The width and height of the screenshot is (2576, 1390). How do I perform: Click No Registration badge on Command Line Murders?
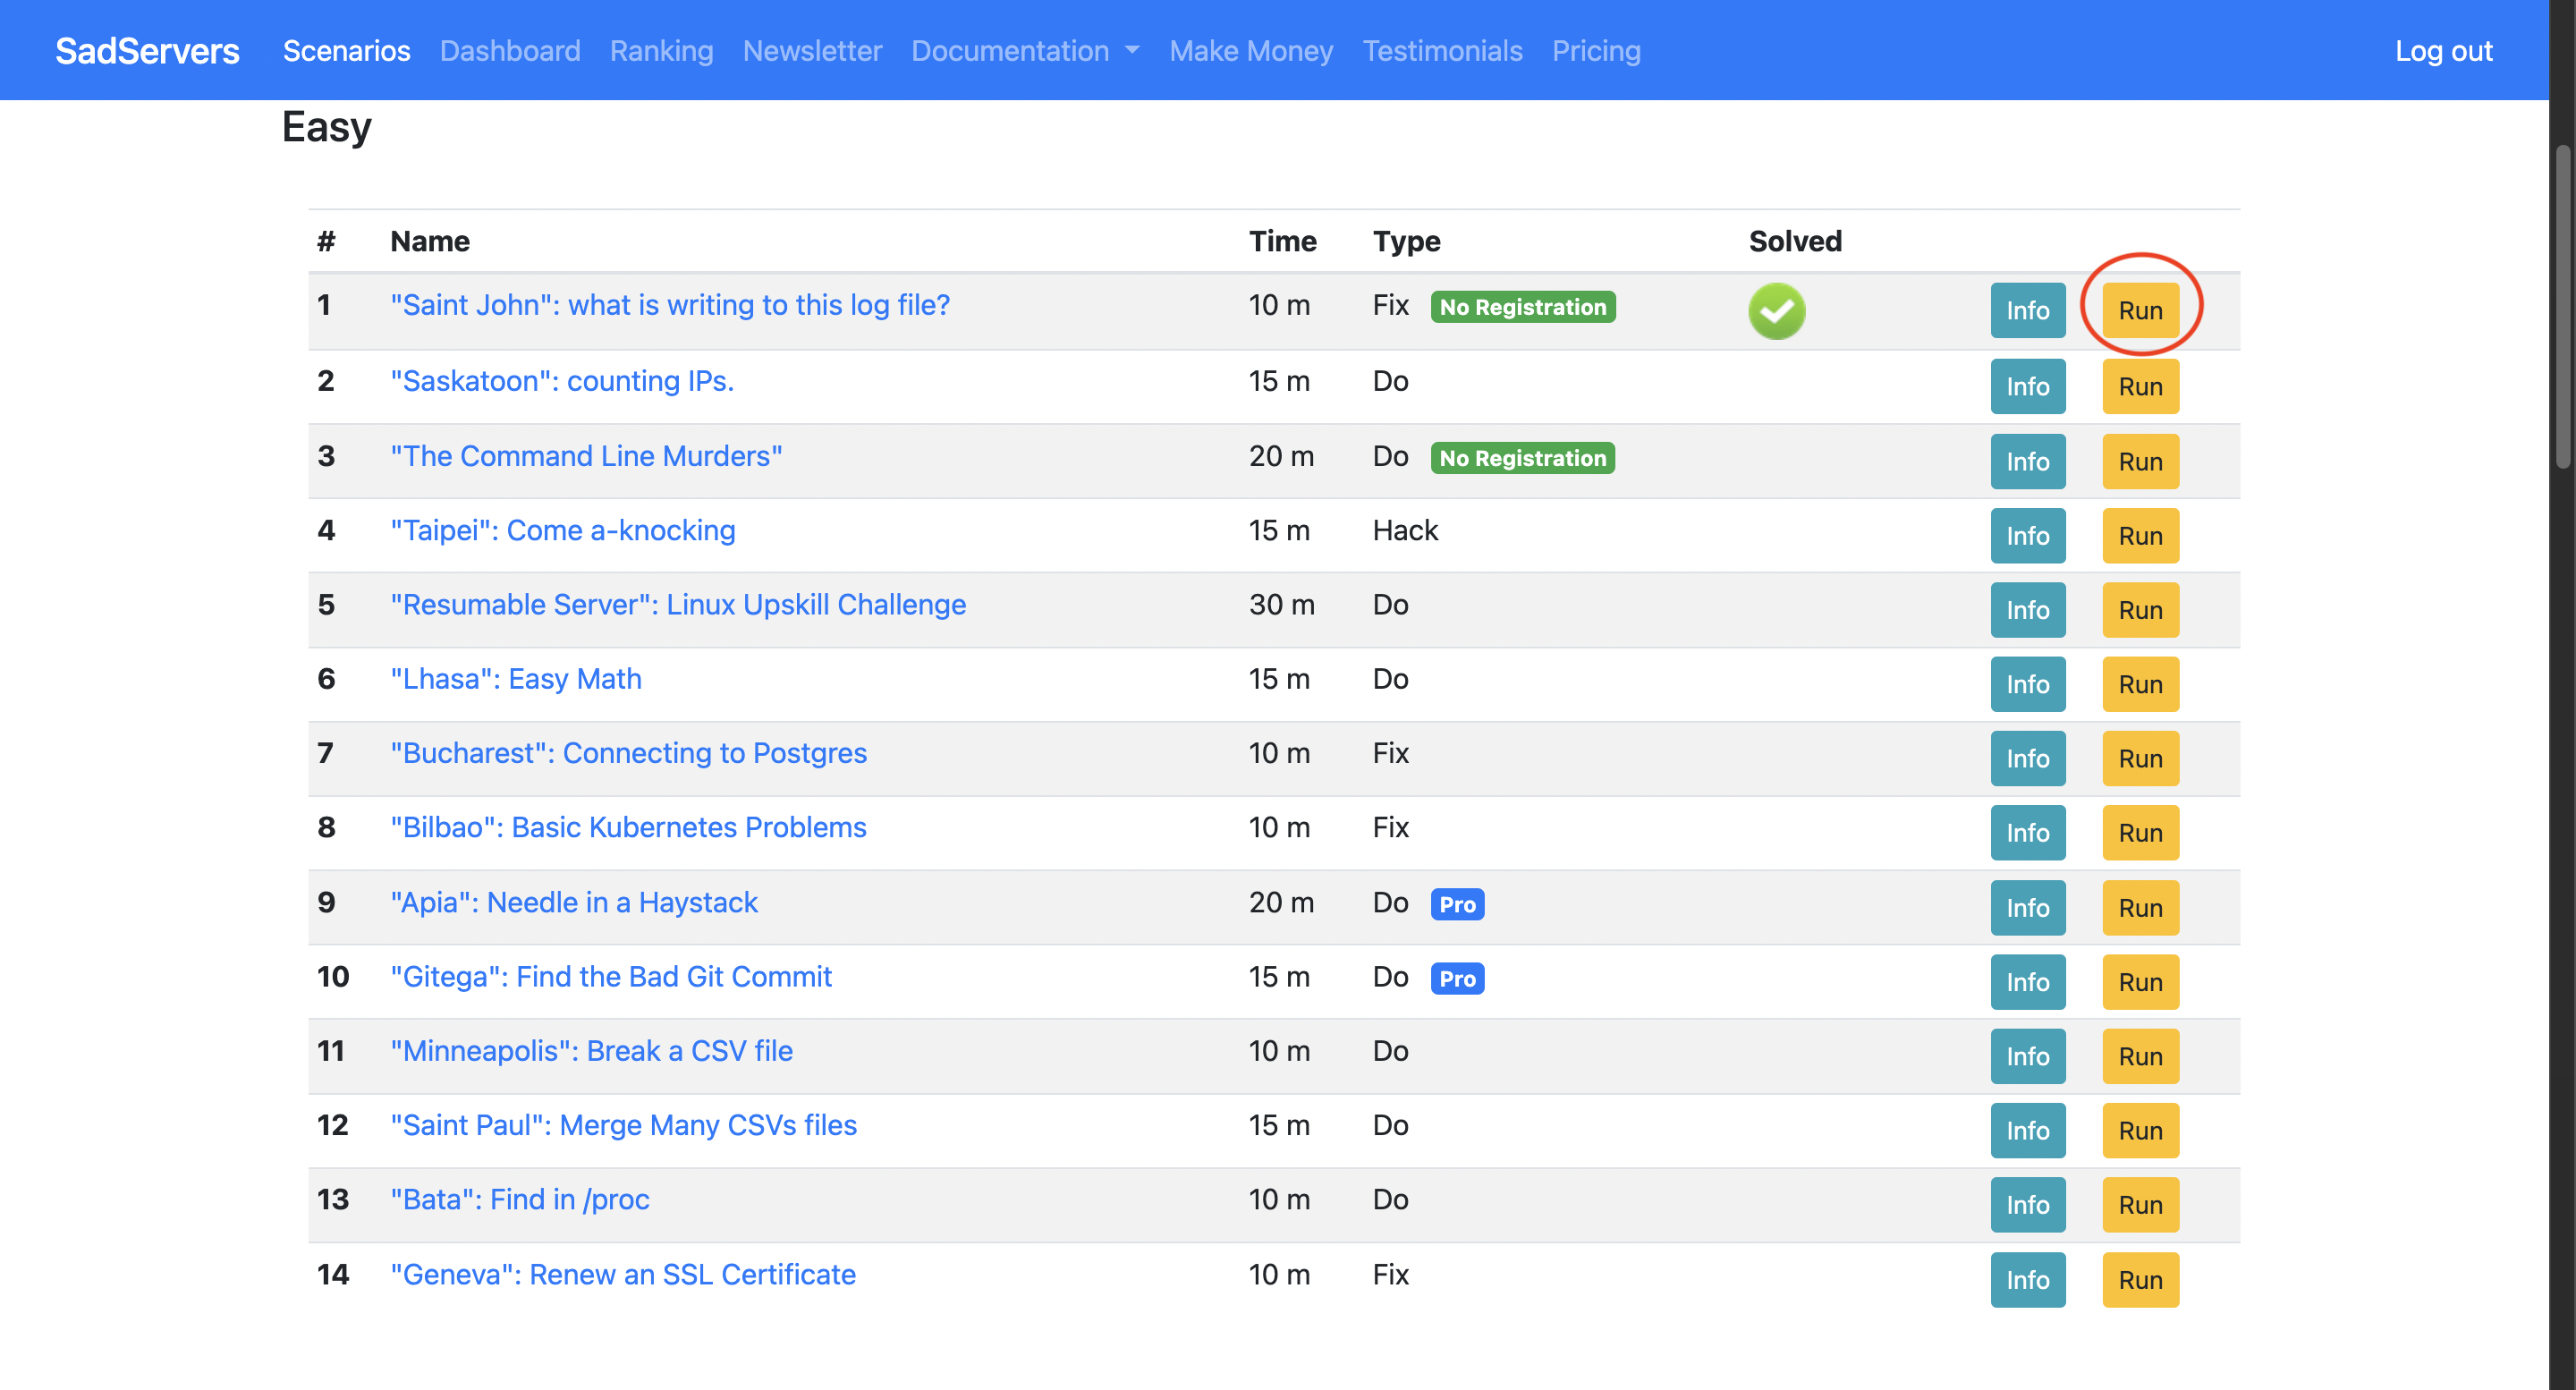(x=1522, y=458)
